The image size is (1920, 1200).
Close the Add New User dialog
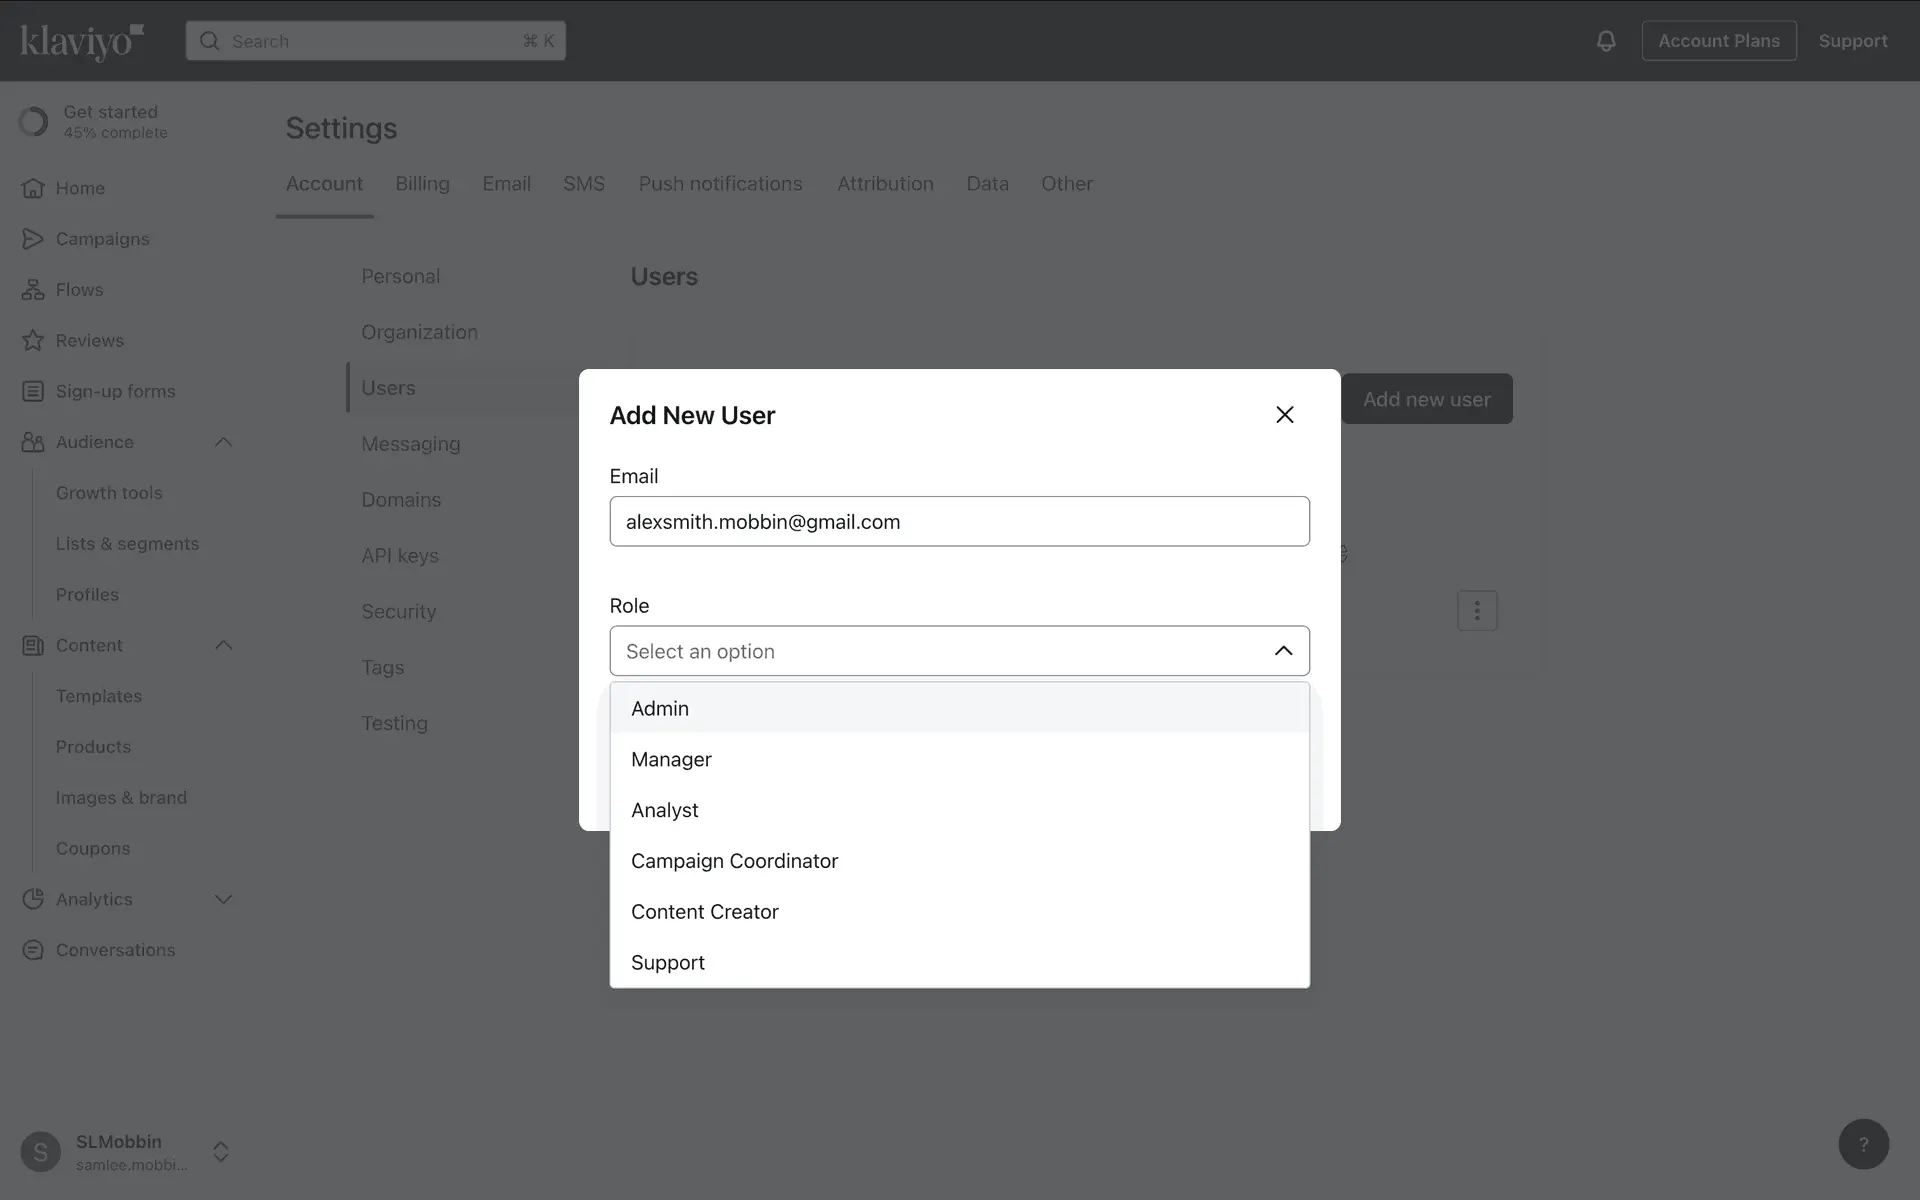tap(1284, 415)
